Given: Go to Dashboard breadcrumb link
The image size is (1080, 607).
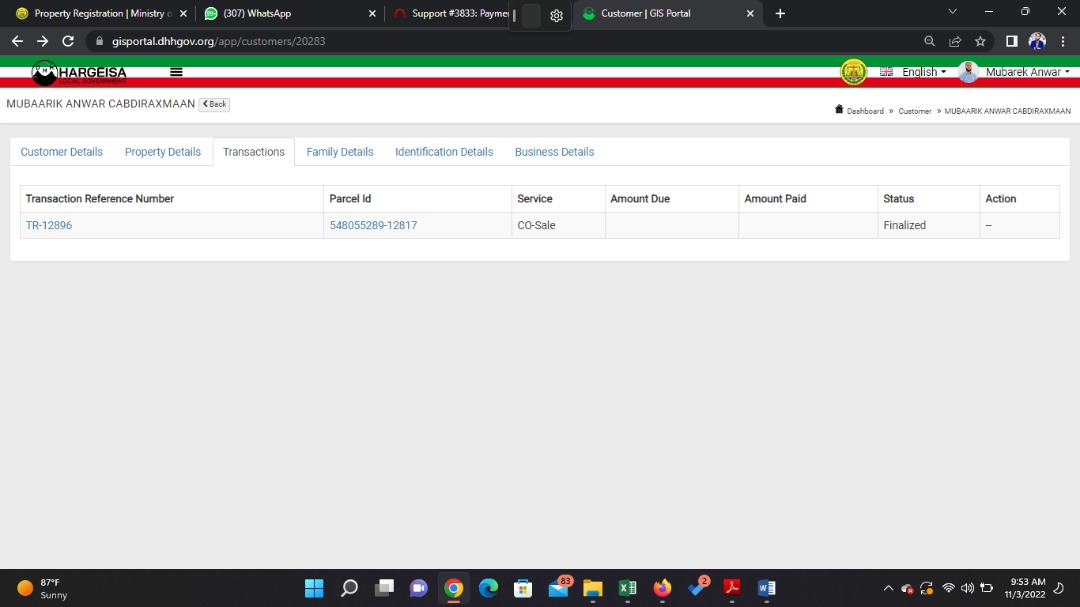Looking at the screenshot, I should tap(865, 111).
